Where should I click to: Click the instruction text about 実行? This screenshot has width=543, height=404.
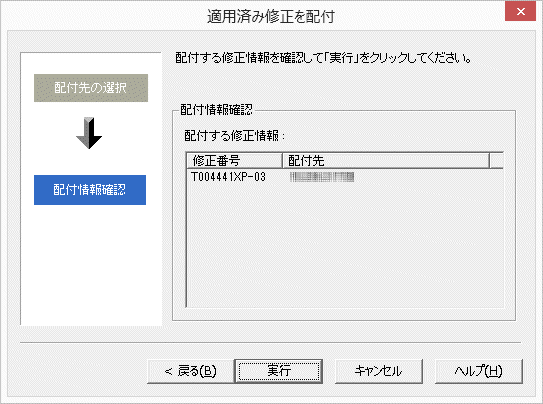pyautogui.click(x=323, y=58)
